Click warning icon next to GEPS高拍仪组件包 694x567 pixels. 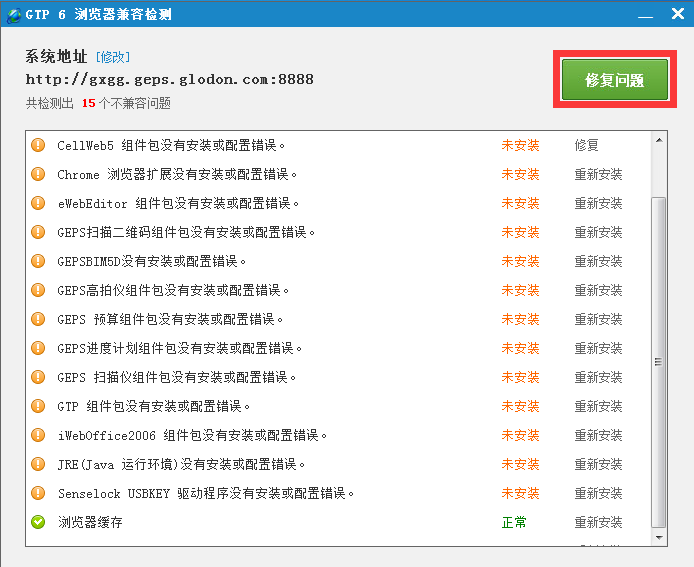[38, 290]
